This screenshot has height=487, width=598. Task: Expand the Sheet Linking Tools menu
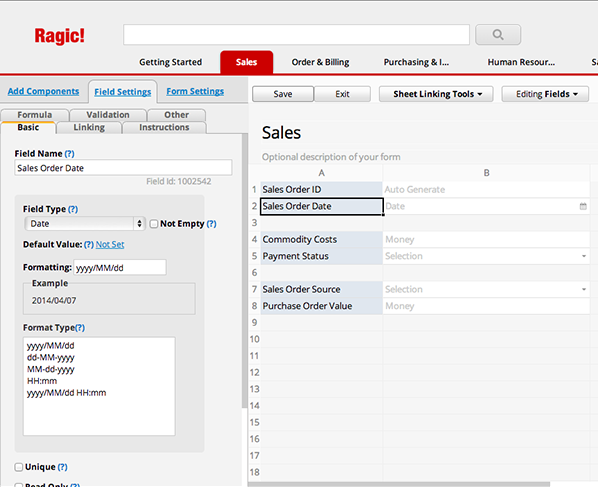coord(436,94)
